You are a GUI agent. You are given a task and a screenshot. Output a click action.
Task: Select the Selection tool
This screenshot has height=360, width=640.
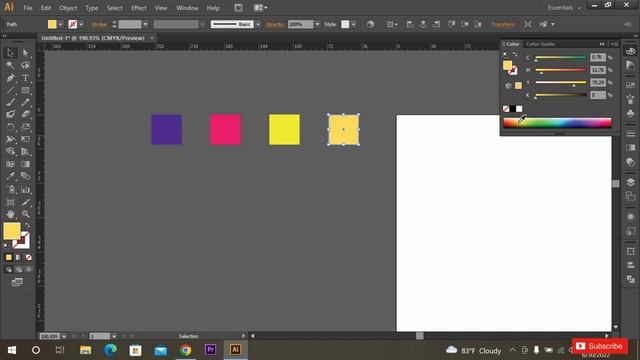click(x=11, y=53)
